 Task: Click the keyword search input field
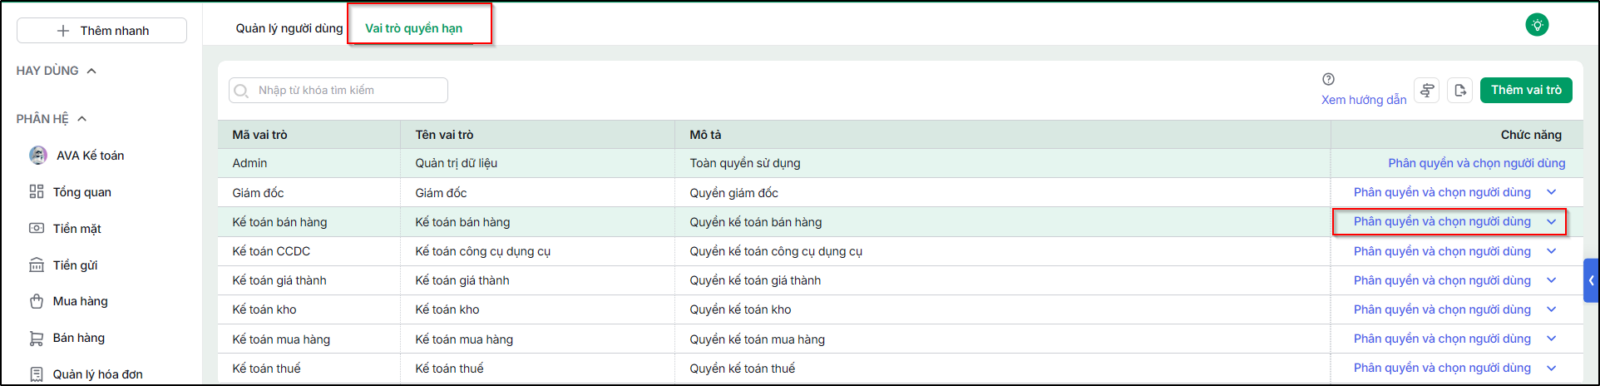point(338,90)
